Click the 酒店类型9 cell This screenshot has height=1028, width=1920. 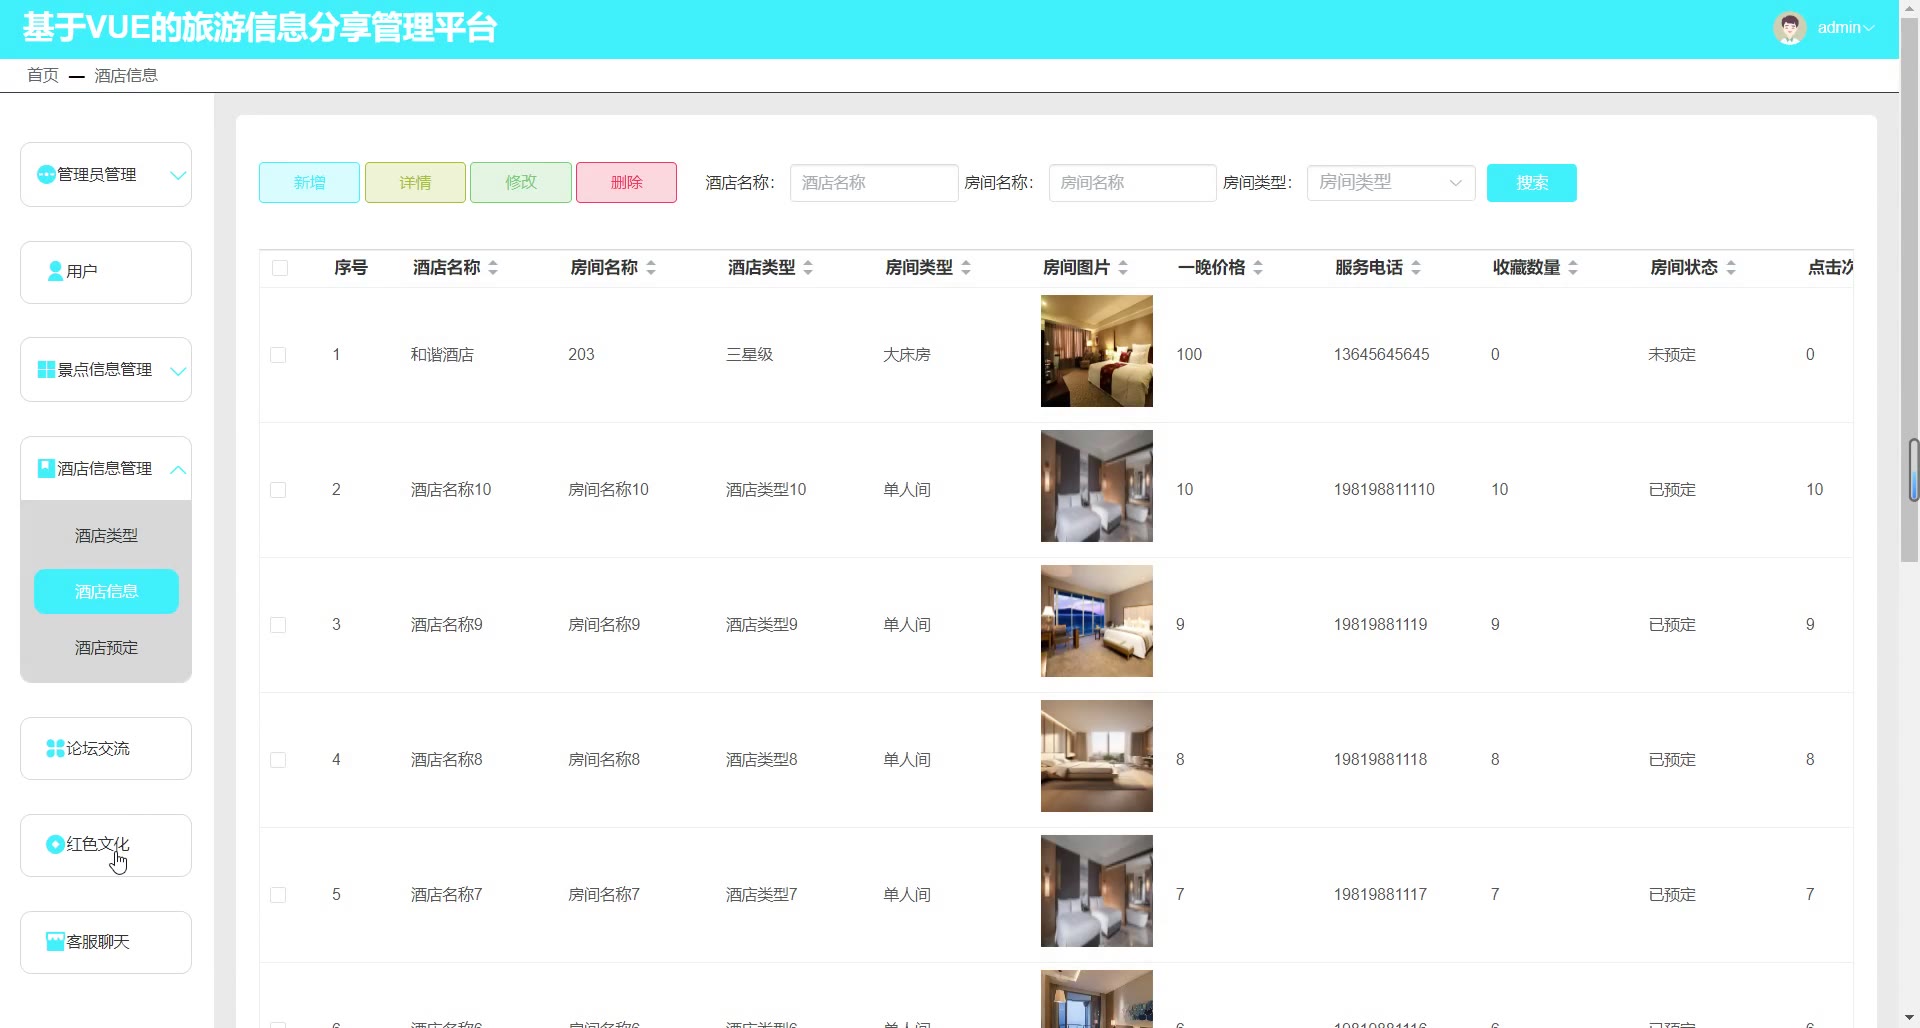click(761, 625)
